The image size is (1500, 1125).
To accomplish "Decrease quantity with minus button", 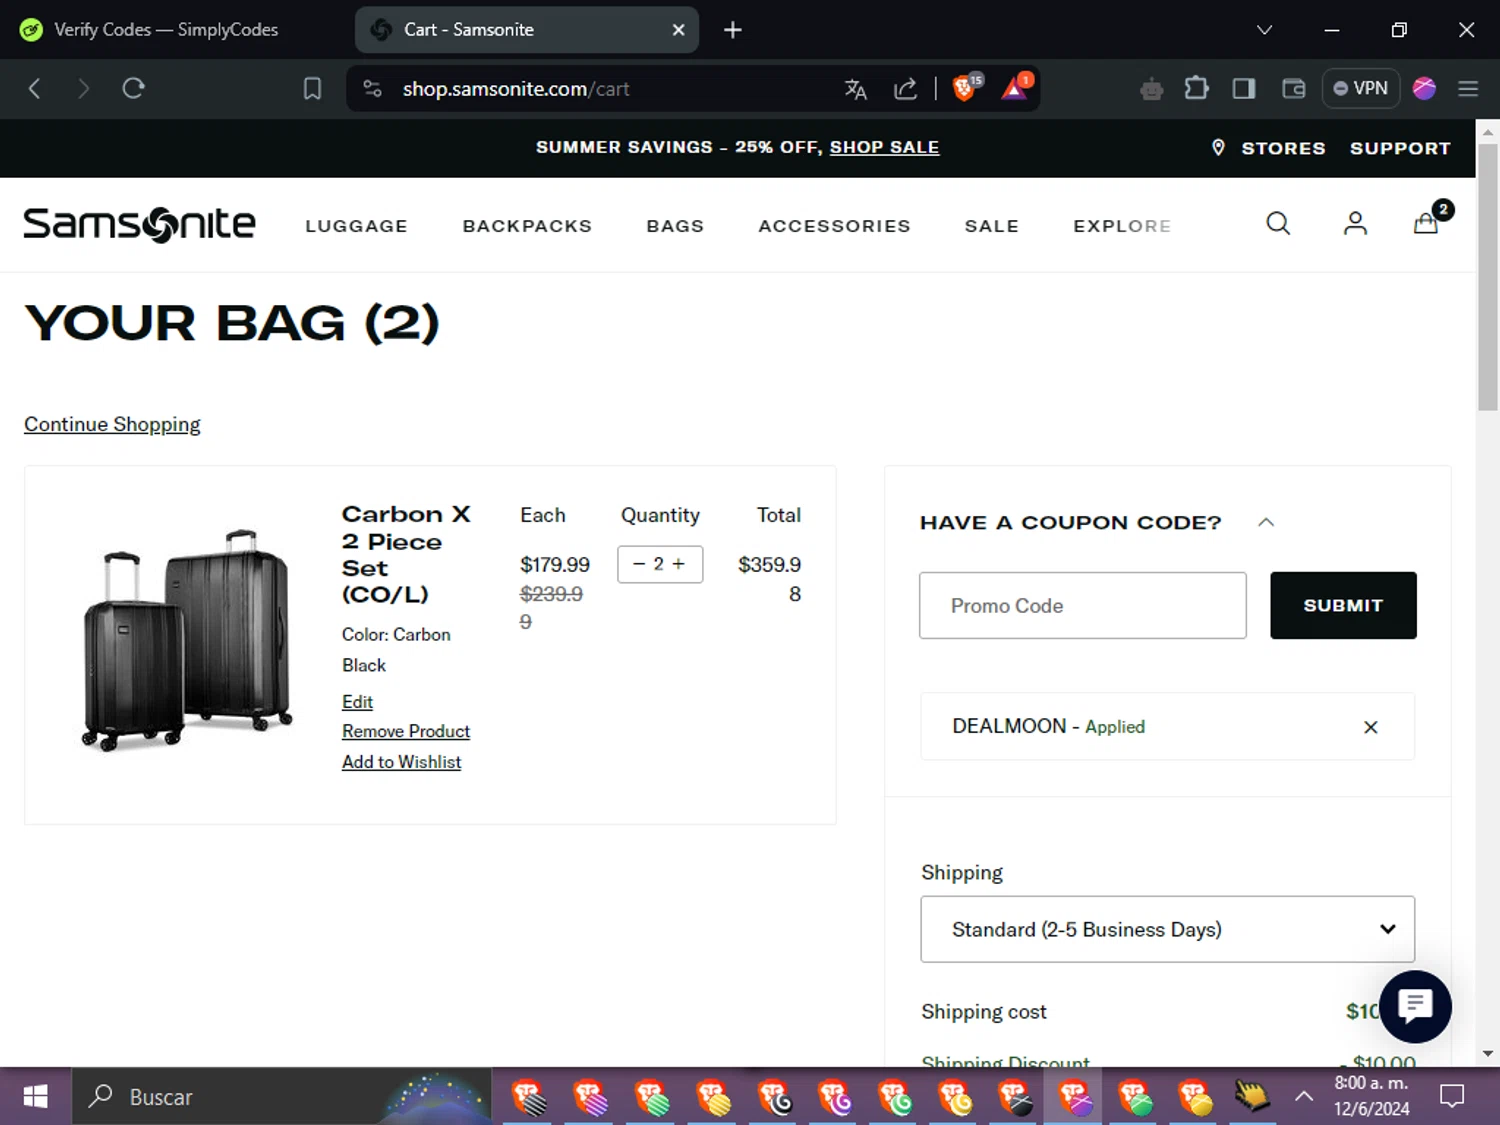I will [x=639, y=564].
